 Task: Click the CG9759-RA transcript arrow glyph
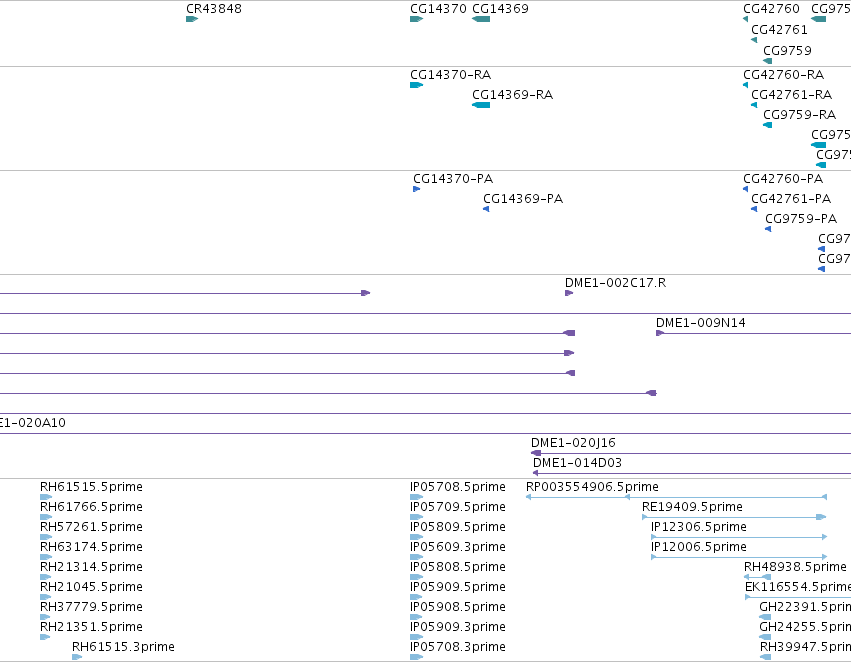point(767,125)
